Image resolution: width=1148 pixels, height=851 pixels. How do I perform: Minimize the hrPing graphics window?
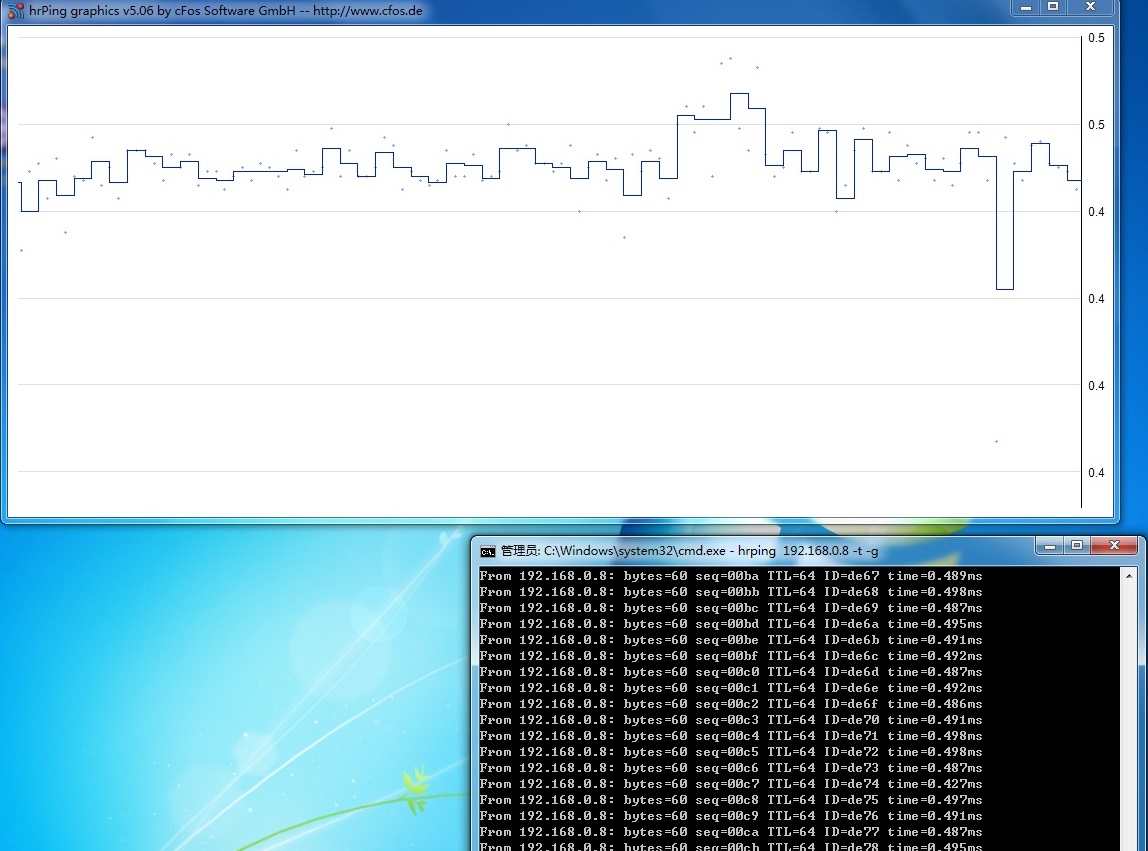pos(1025,8)
